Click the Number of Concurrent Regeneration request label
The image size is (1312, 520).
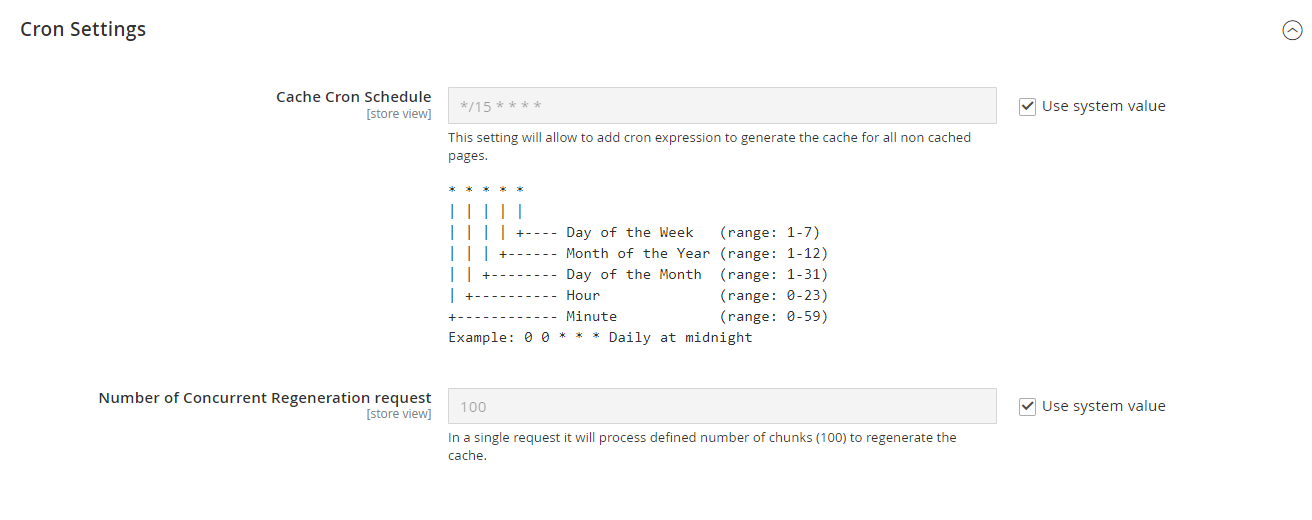point(265,397)
